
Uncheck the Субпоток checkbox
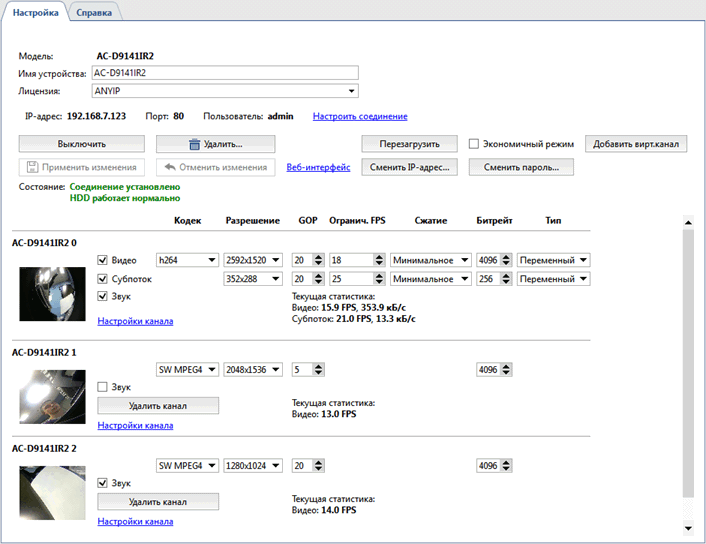pos(103,279)
